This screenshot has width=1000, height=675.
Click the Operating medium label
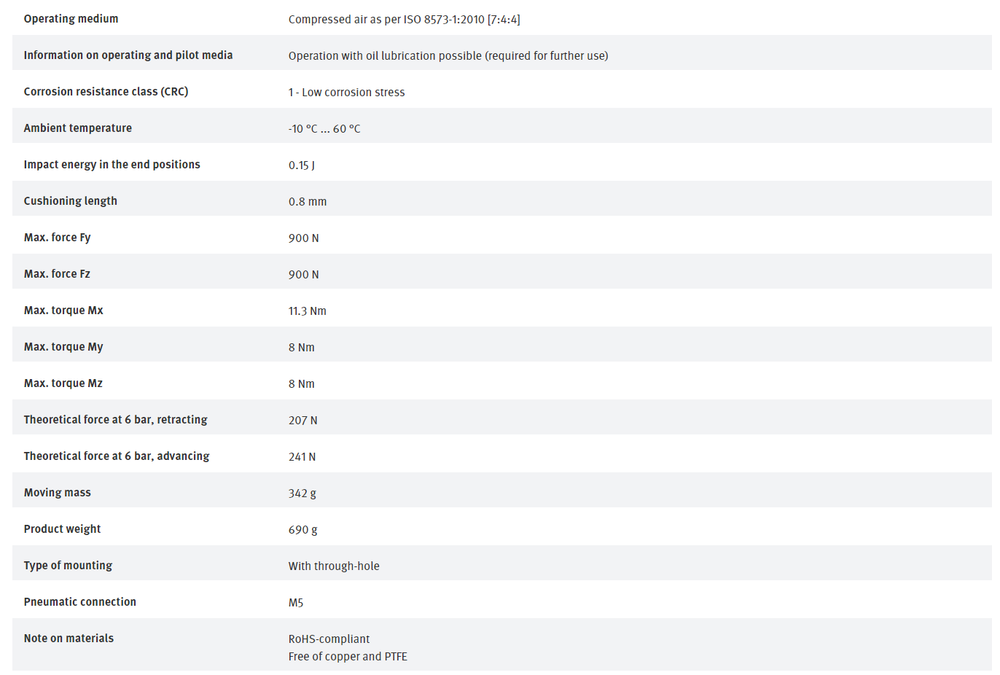click(71, 19)
